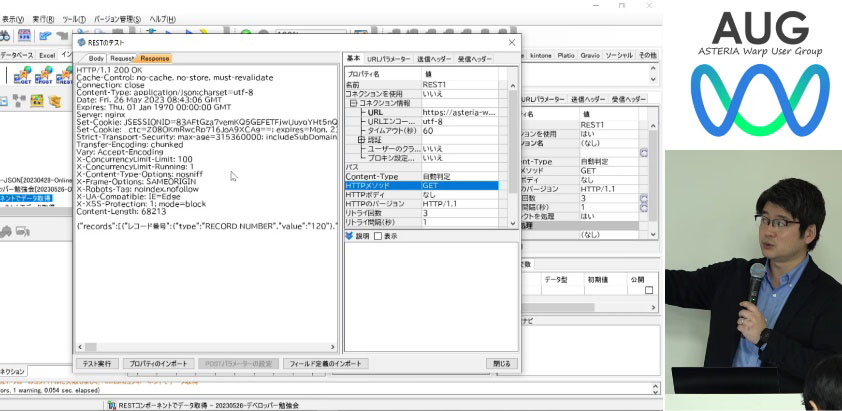Switch to the 基本 properties tab
This screenshot has width=842, height=411.
pyautogui.click(x=353, y=58)
